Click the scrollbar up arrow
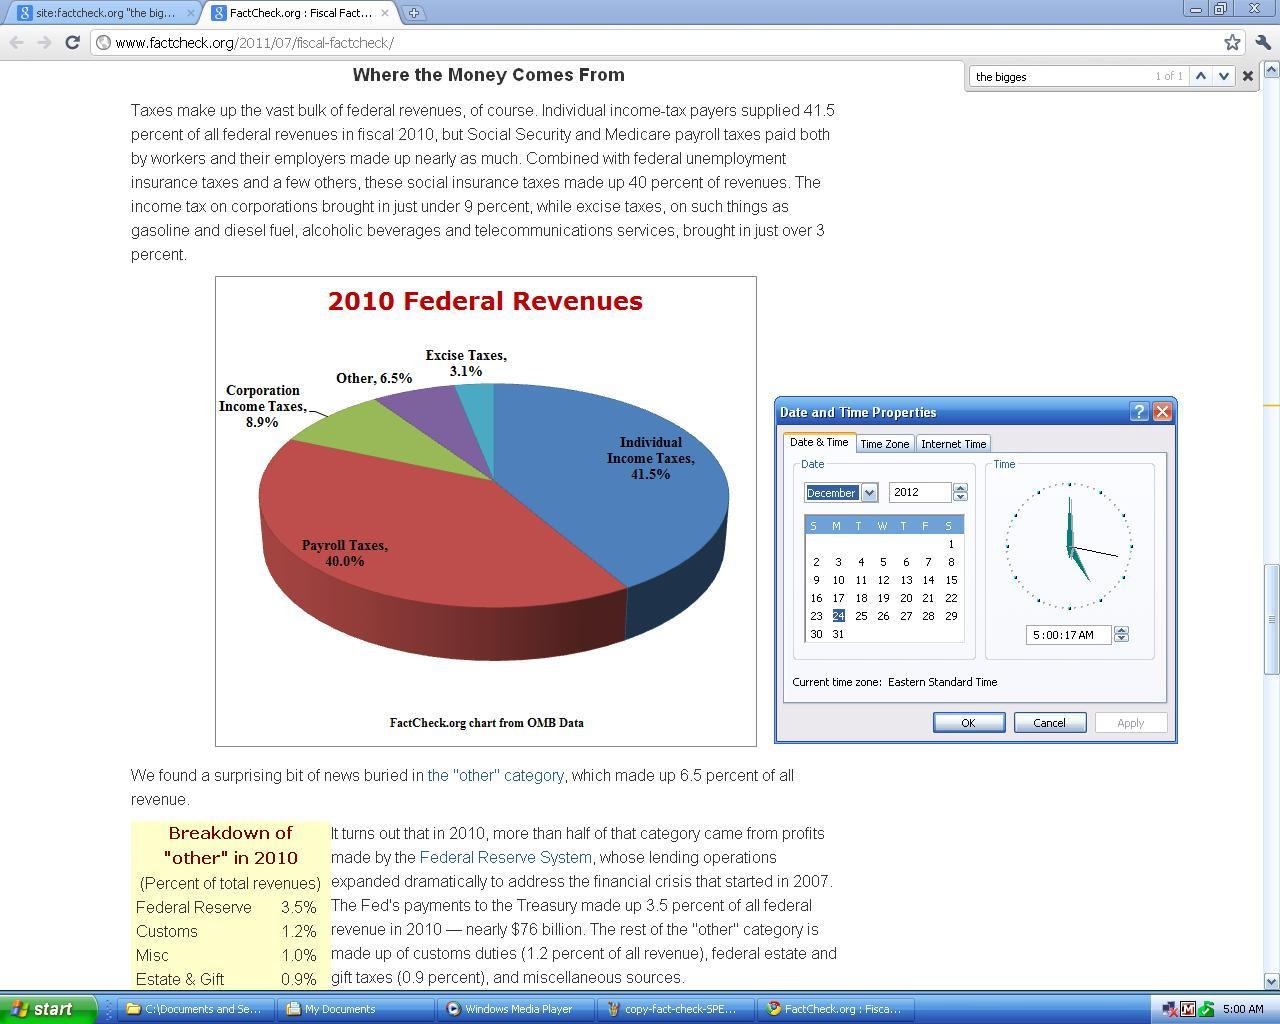The width and height of the screenshot is (1280, 1024). coord(1272,70)
